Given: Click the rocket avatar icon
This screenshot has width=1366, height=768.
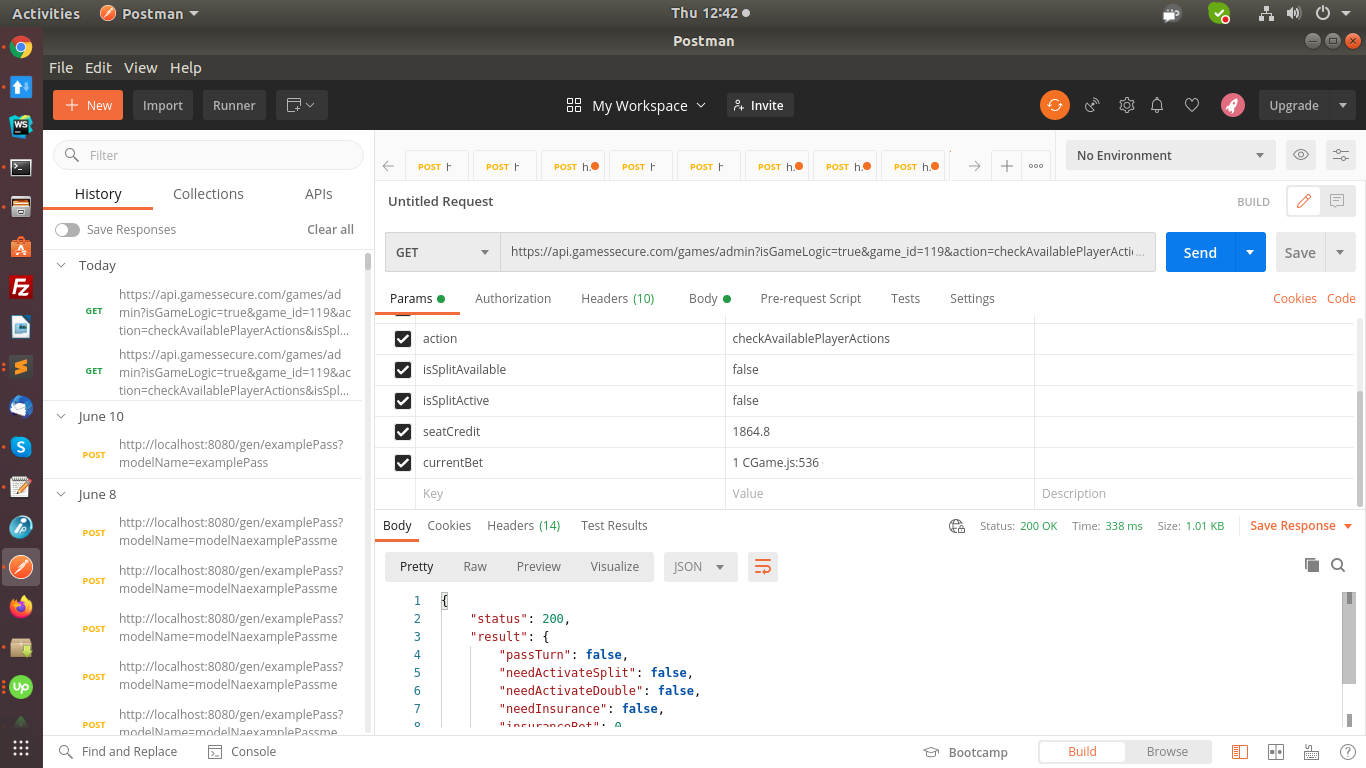Looking at the screenshot, I should click(1232, 105).
